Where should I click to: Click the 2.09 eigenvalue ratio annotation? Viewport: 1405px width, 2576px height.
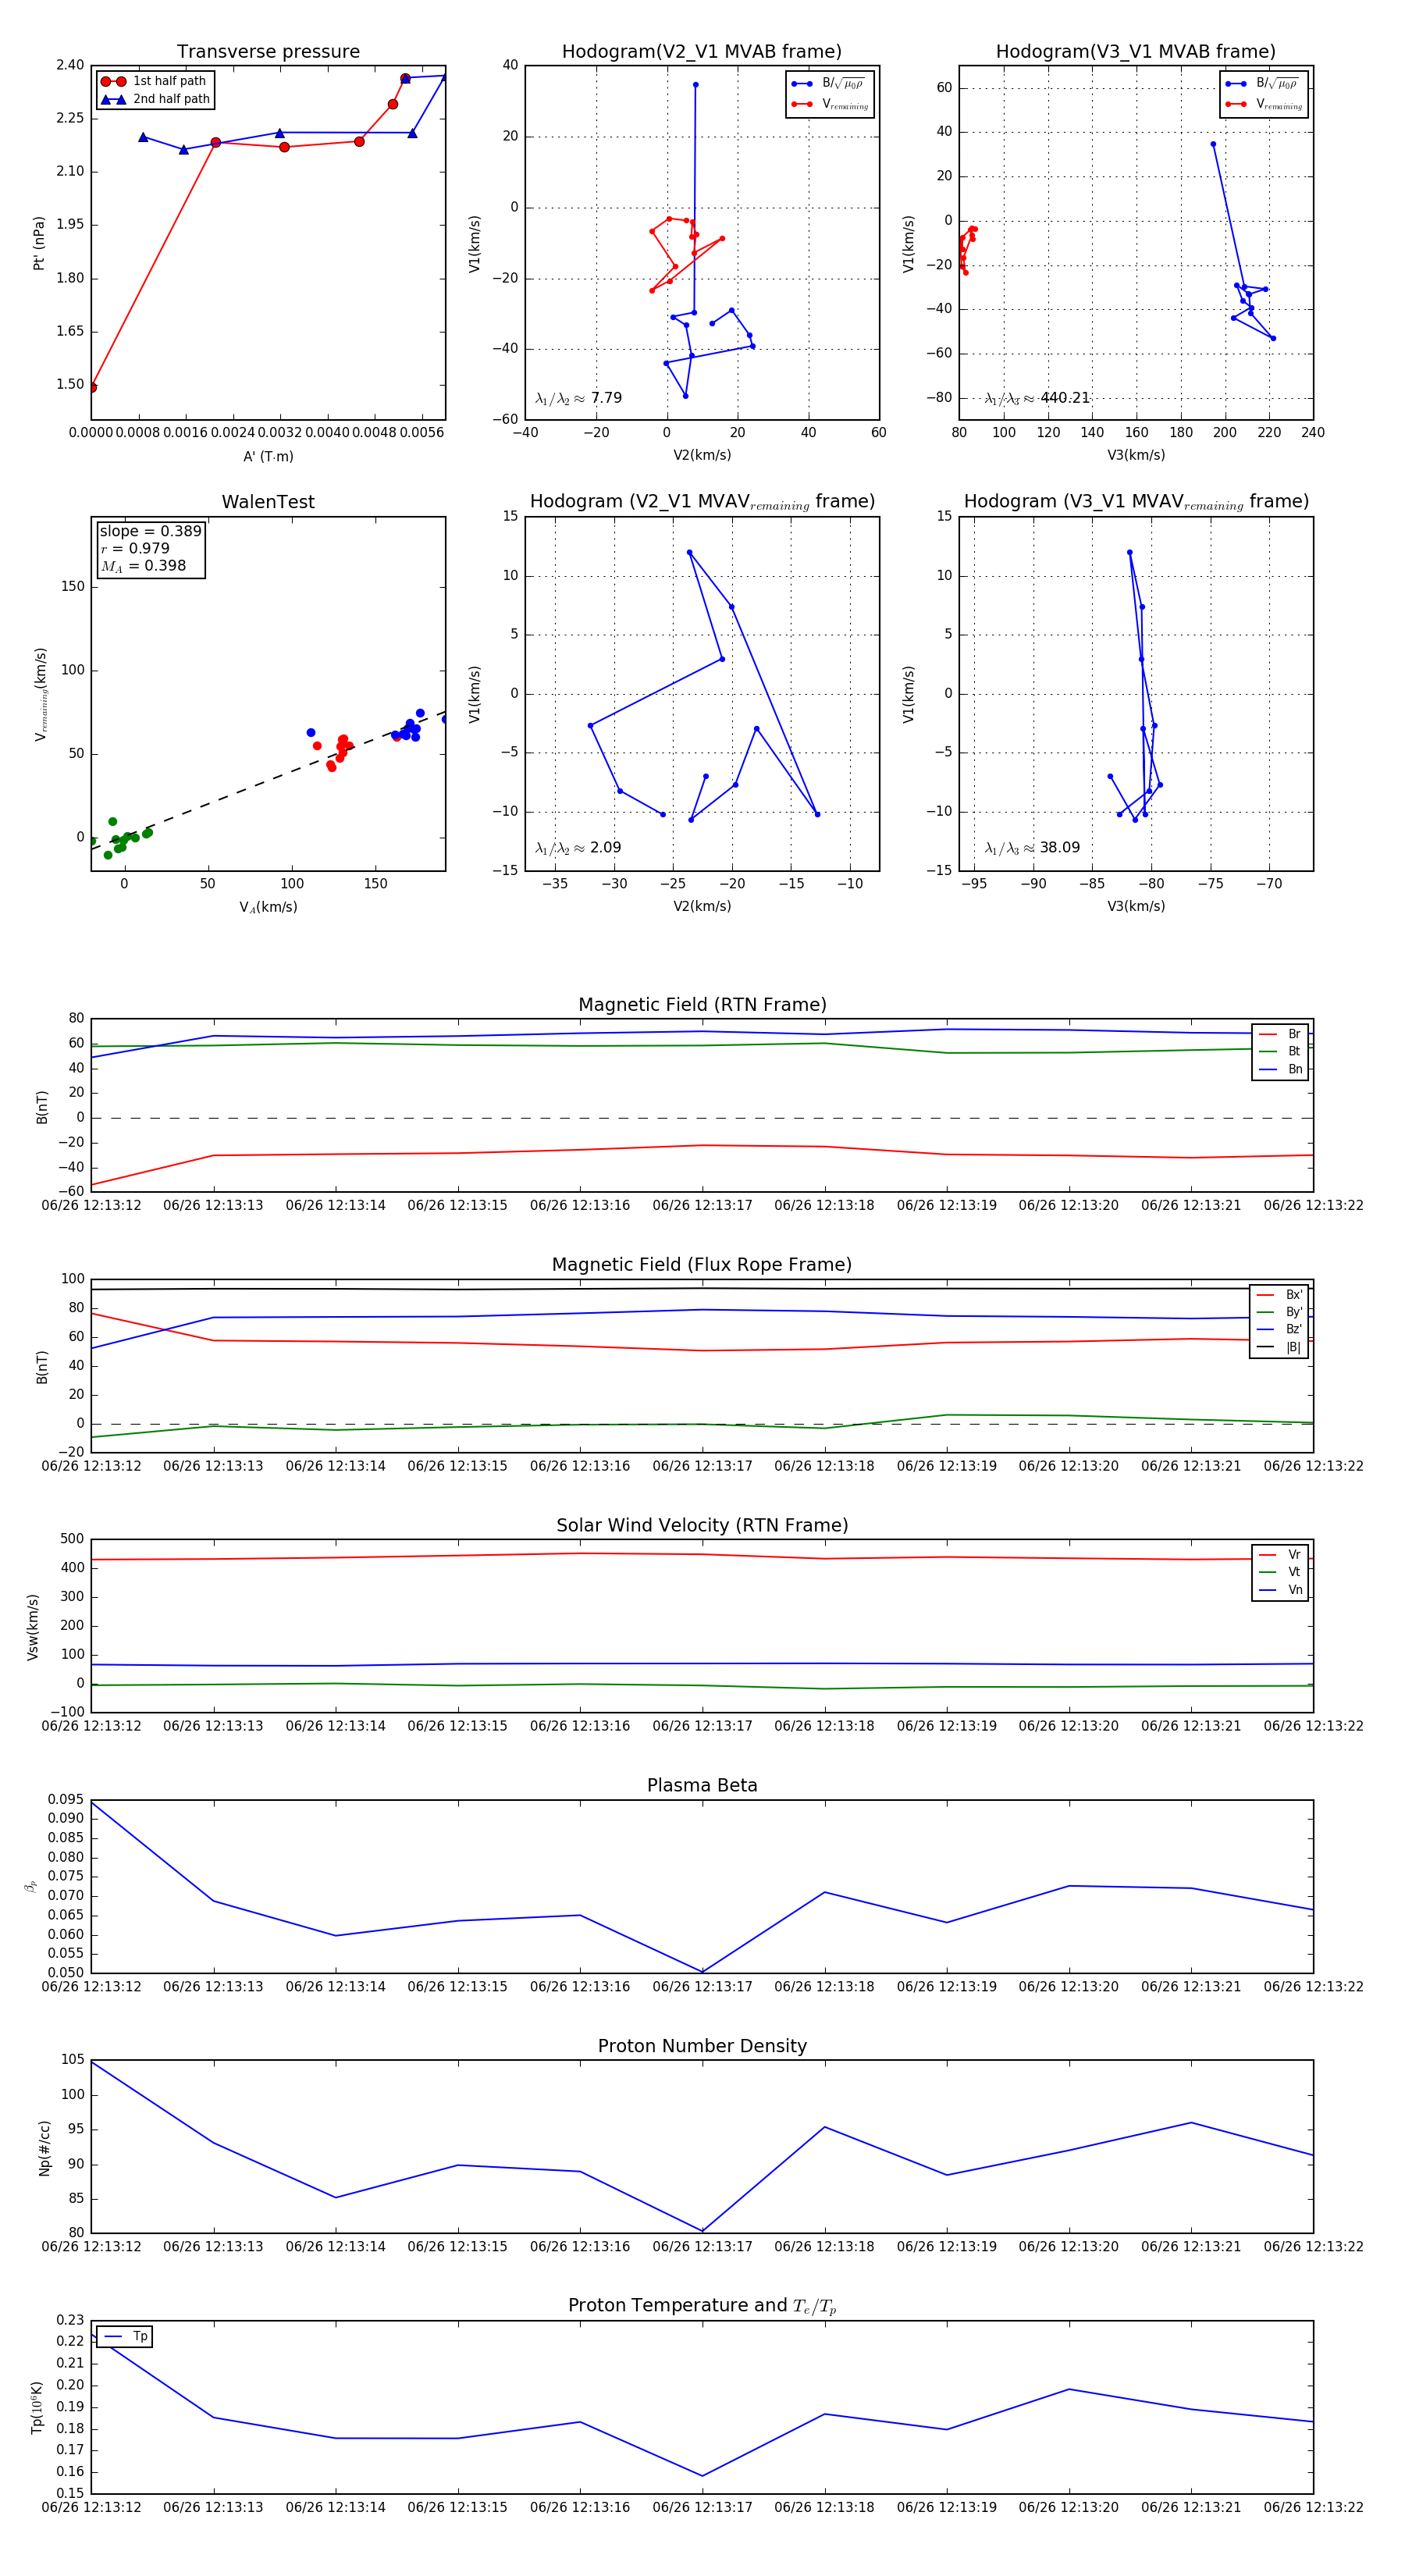(x=579, y=848)
